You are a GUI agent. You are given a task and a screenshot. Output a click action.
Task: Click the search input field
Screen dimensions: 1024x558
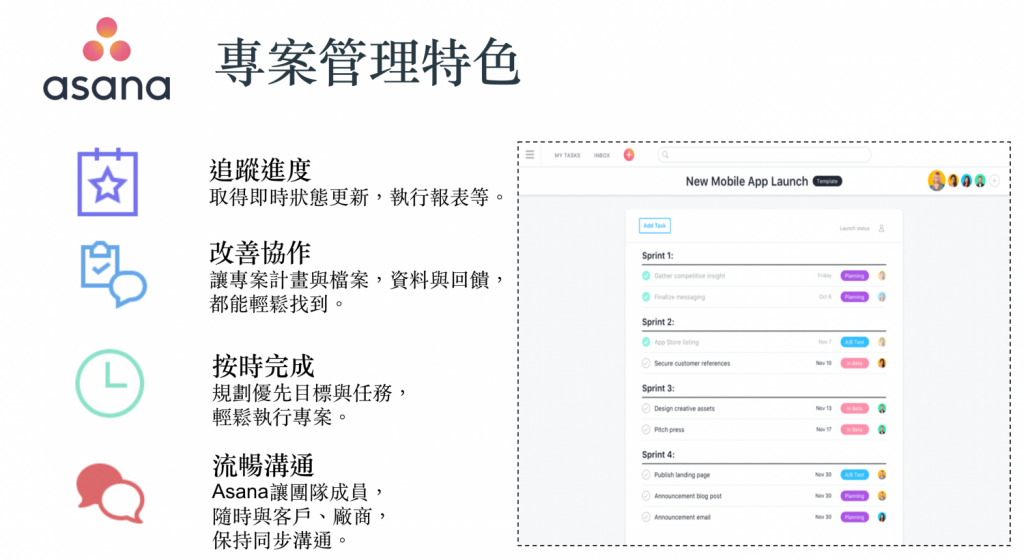(765, 155)
